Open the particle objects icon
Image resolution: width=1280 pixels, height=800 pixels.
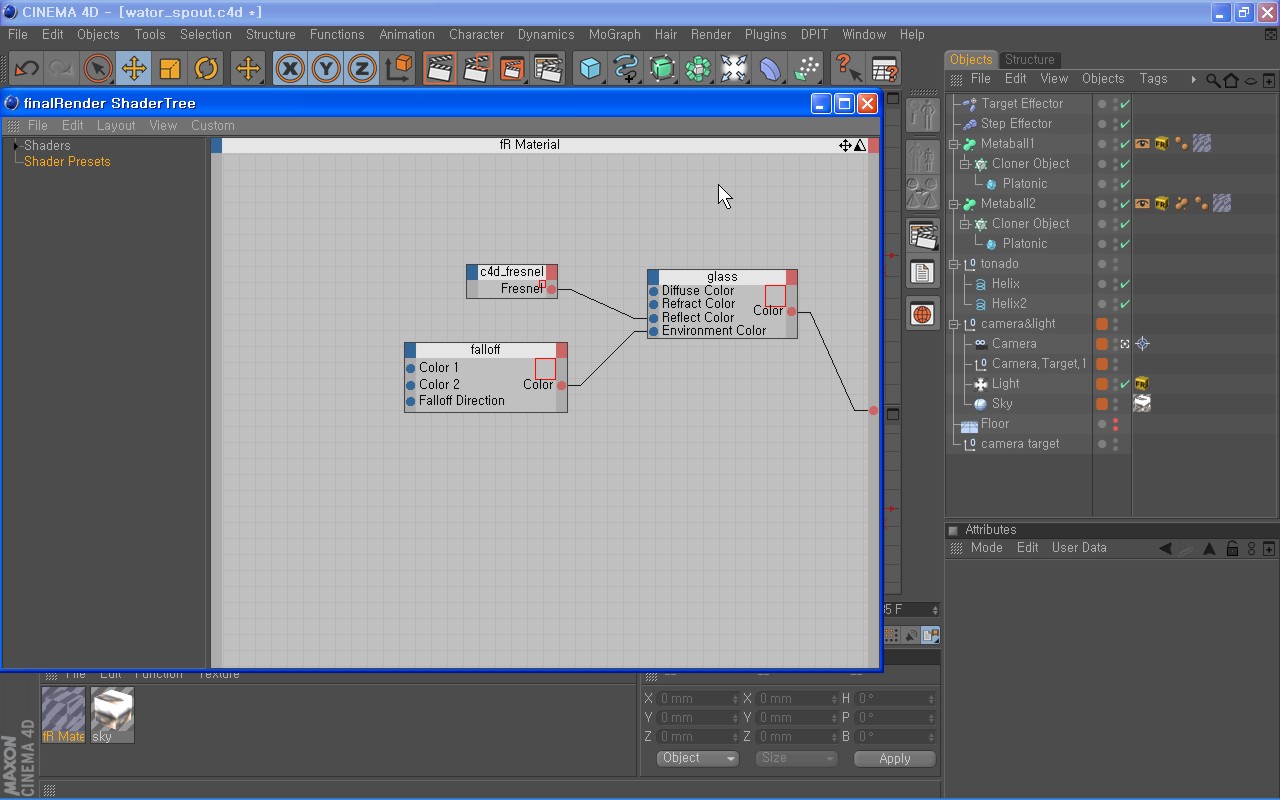(806, 69)
